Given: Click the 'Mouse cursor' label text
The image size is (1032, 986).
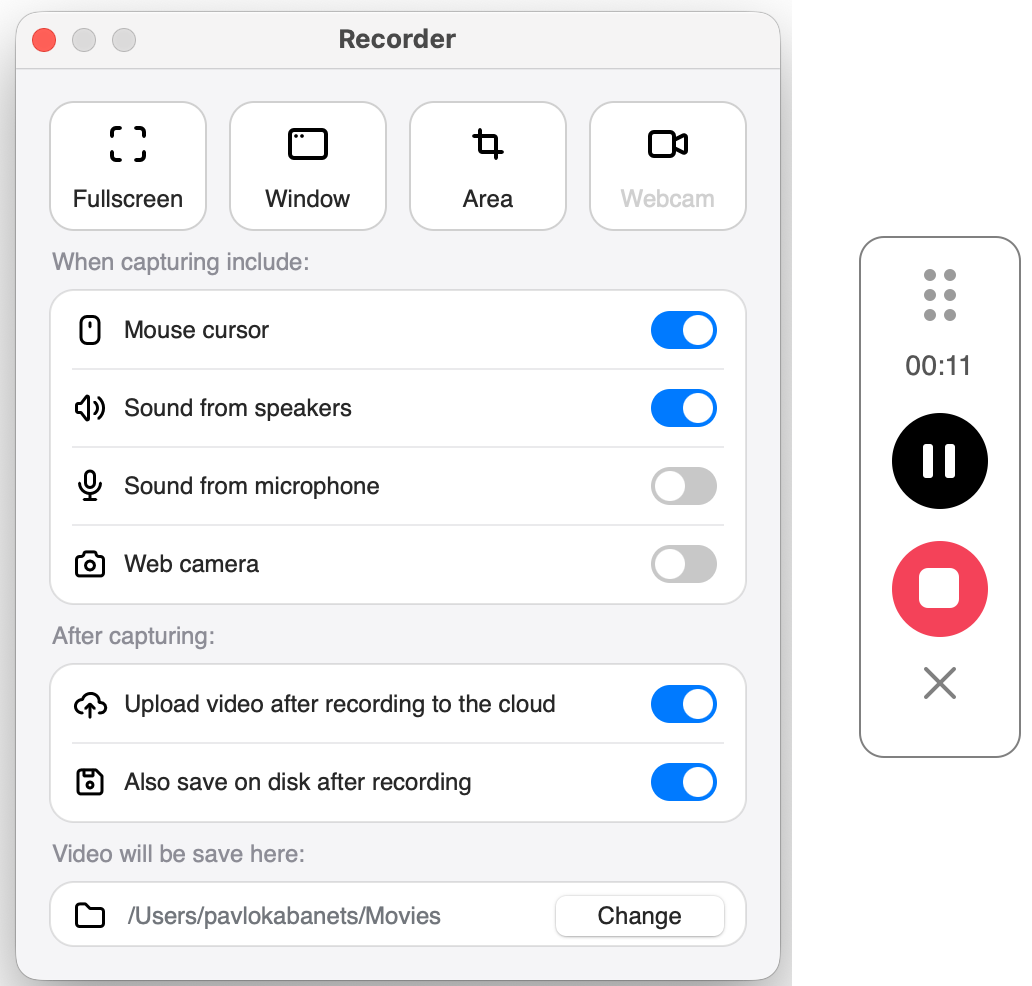Looking at the screenshot, I should coord(197,330).
